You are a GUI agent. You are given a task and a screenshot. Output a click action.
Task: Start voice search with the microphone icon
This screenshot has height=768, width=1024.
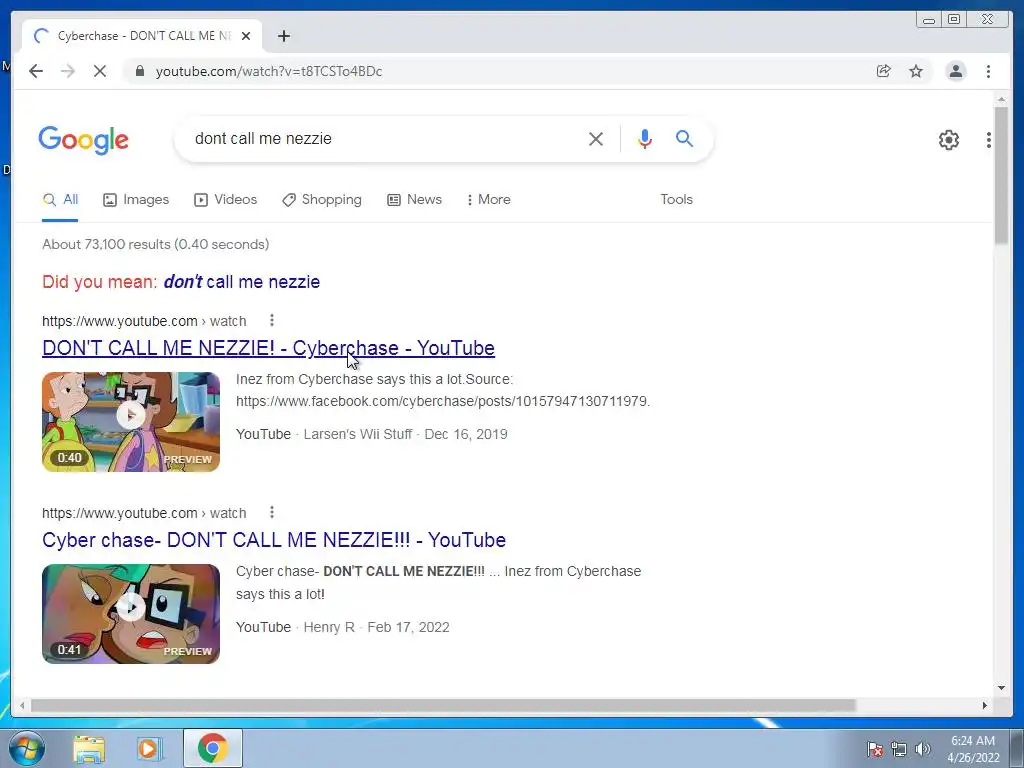pyautogui.click(x=645, y=138)
